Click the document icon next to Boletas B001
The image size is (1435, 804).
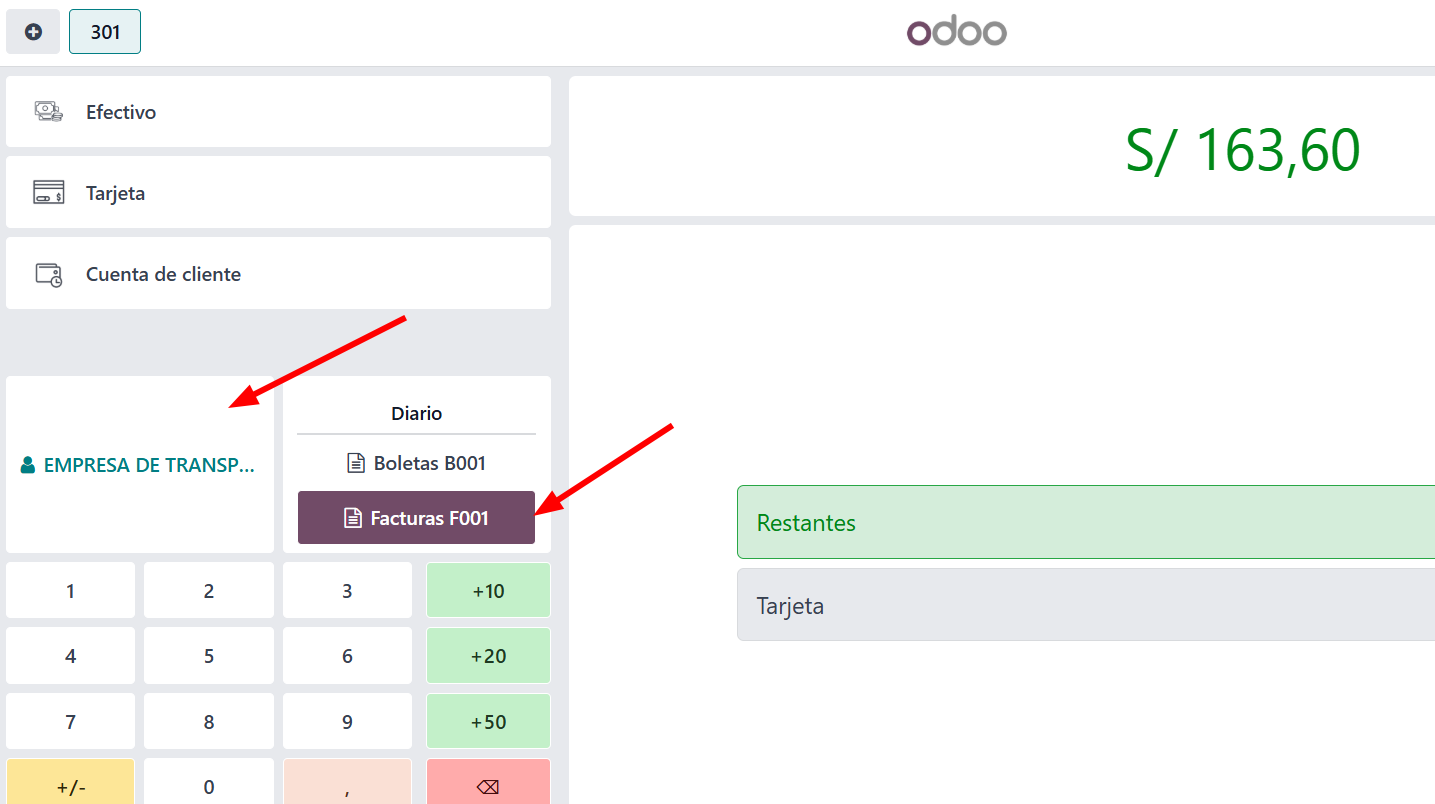[x=355, y=463]
